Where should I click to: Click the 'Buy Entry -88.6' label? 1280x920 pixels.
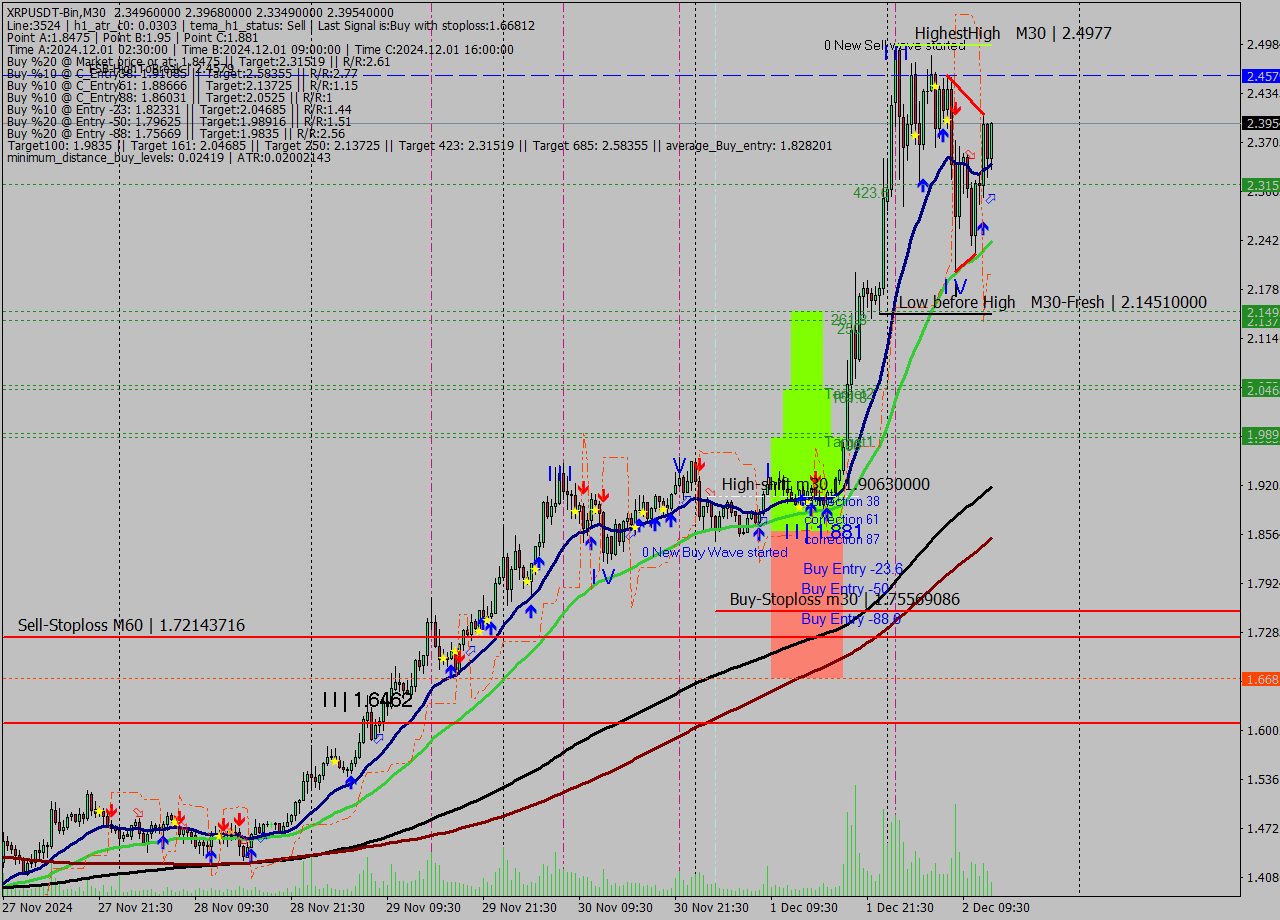[851, 619]
